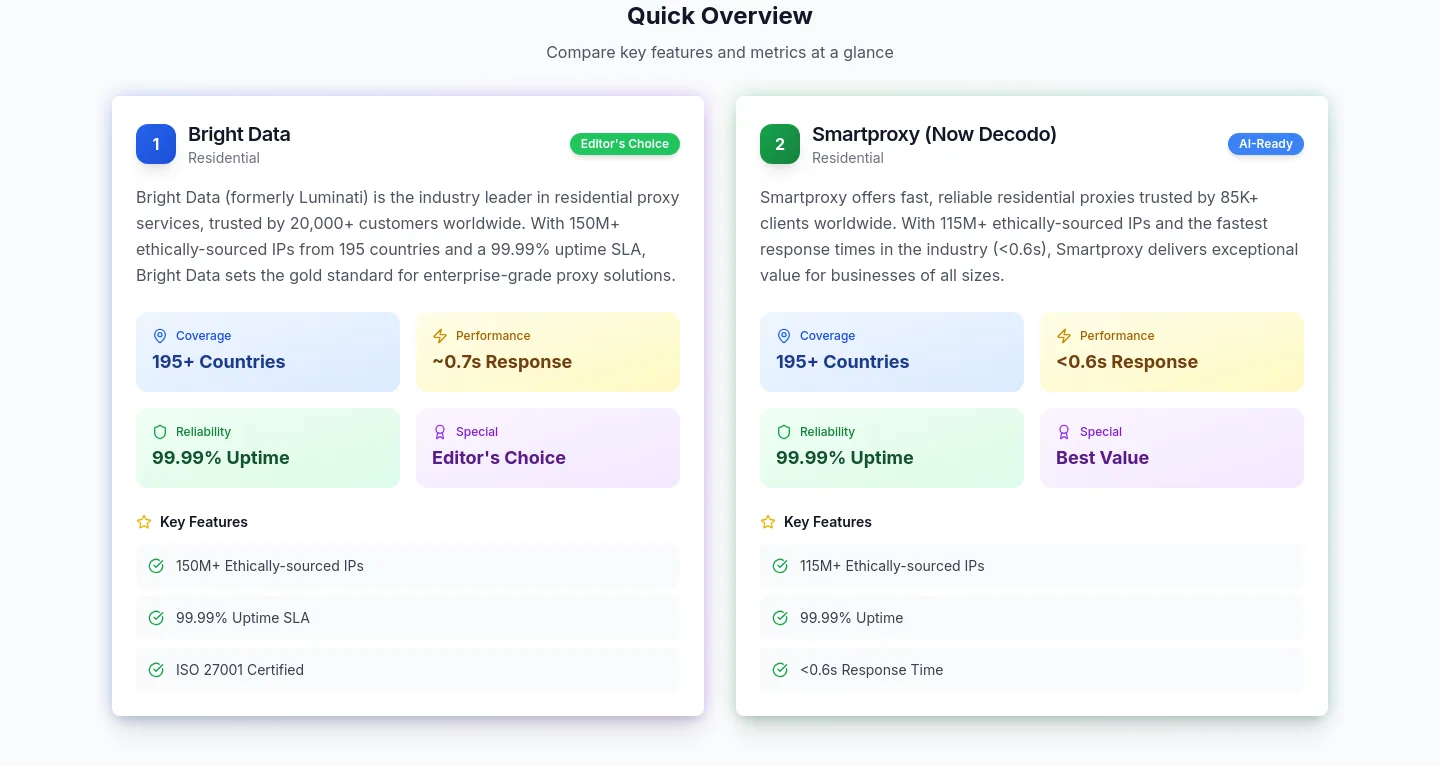
Task: Click the Performance lightning icon in Bright Data card
Action: tap(440, 336)
